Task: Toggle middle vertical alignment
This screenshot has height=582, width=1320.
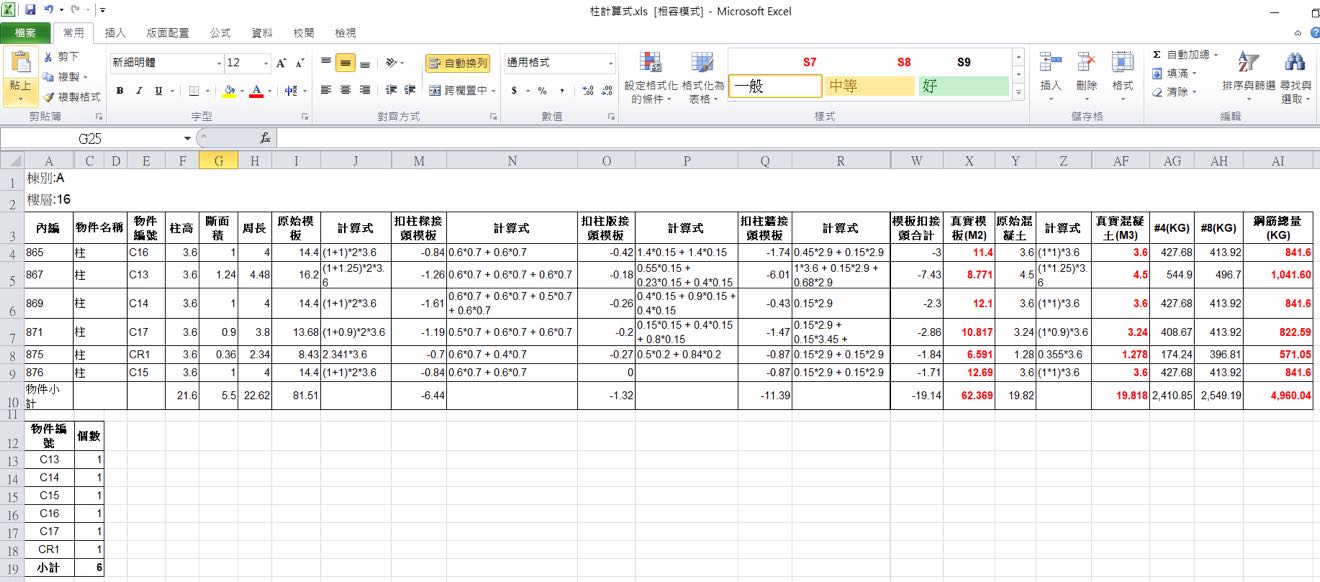Action: 345,63
